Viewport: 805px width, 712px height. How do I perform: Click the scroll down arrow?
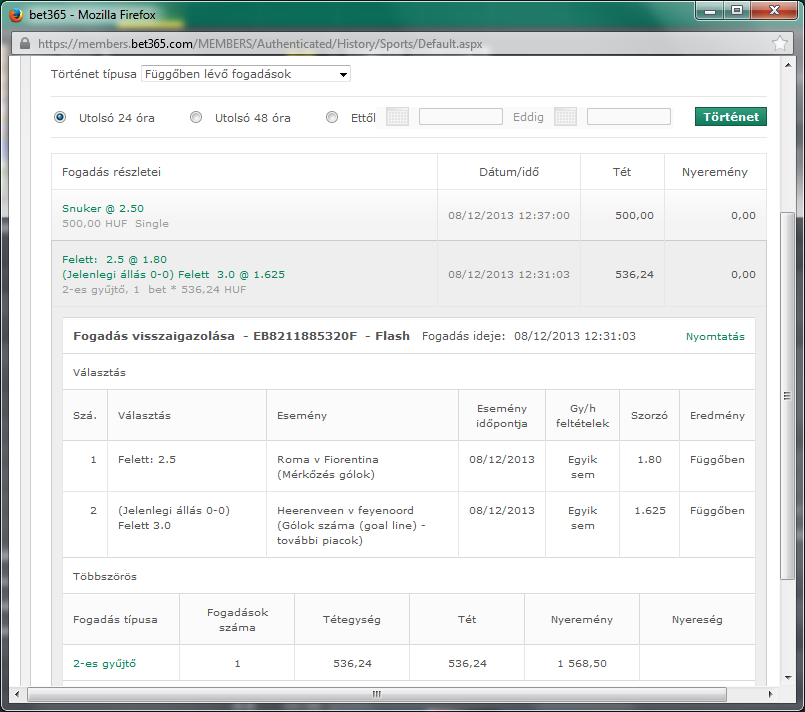point(788,678)
